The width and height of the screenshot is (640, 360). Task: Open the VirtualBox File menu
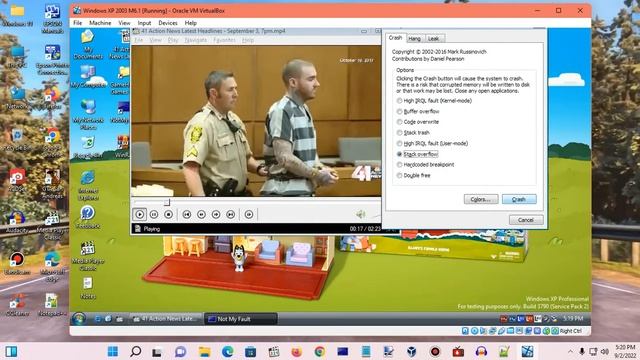tap(78, 23)
